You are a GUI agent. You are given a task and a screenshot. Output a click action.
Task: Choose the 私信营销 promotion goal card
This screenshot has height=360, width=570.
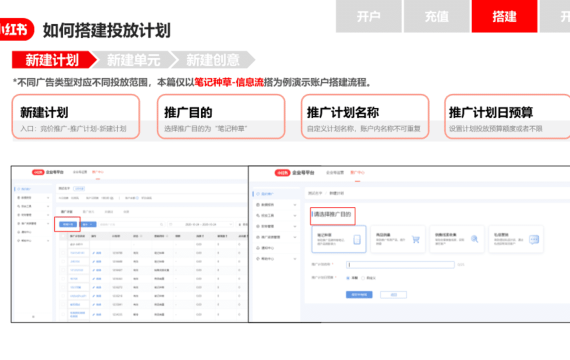[x=516, y=239]
